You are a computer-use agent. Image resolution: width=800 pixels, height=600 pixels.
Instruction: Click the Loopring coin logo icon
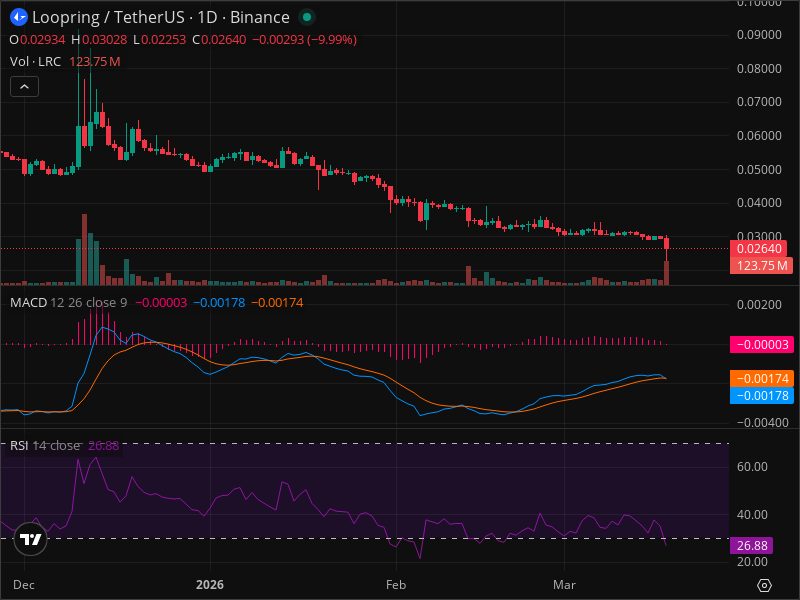[19, 17]
